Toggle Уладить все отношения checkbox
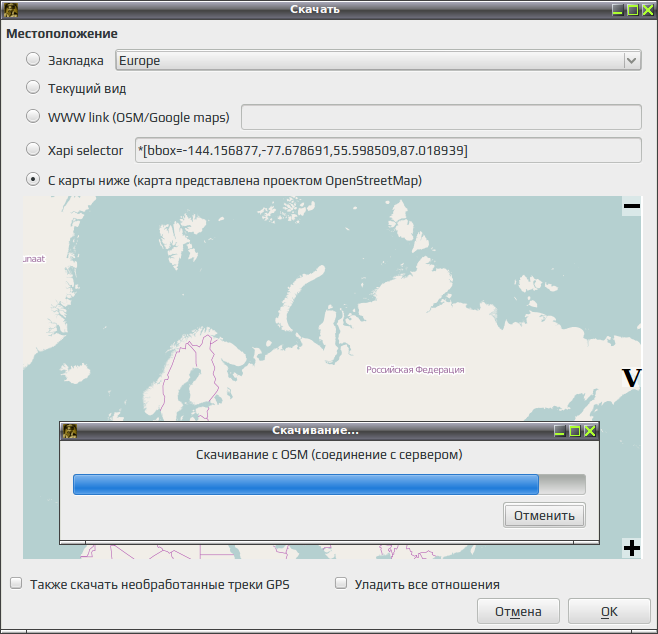Viewport: 658px width, 634px height. coord(341,583)
